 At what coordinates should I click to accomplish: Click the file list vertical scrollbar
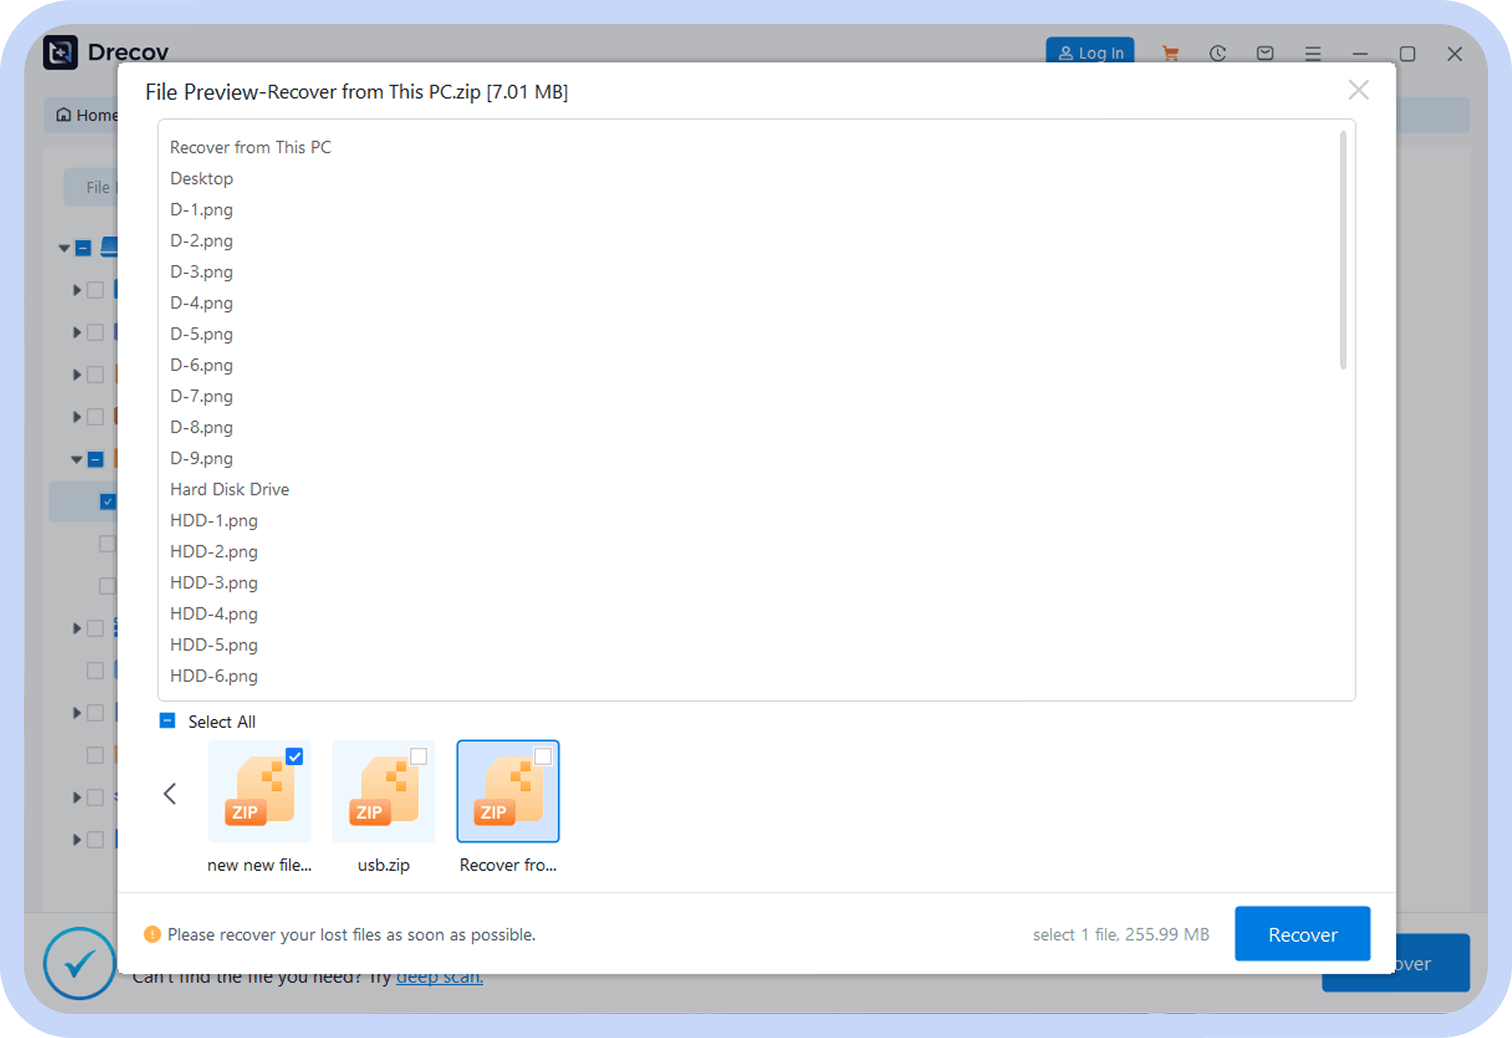[x=1342, y=250]
